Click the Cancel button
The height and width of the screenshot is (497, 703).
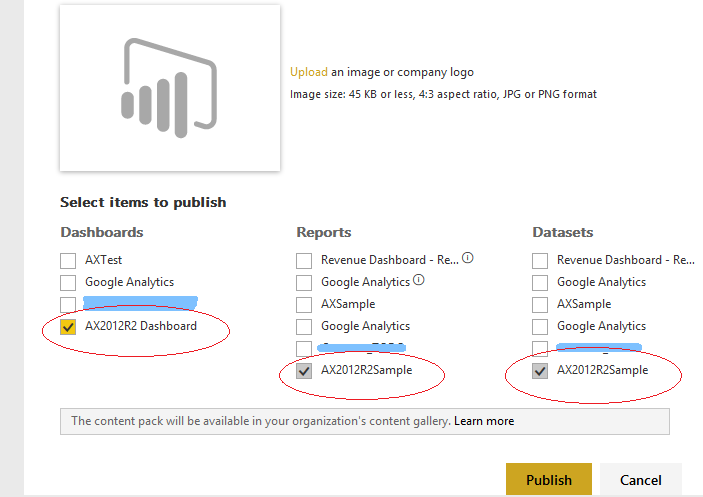click(x=641, y=480)
